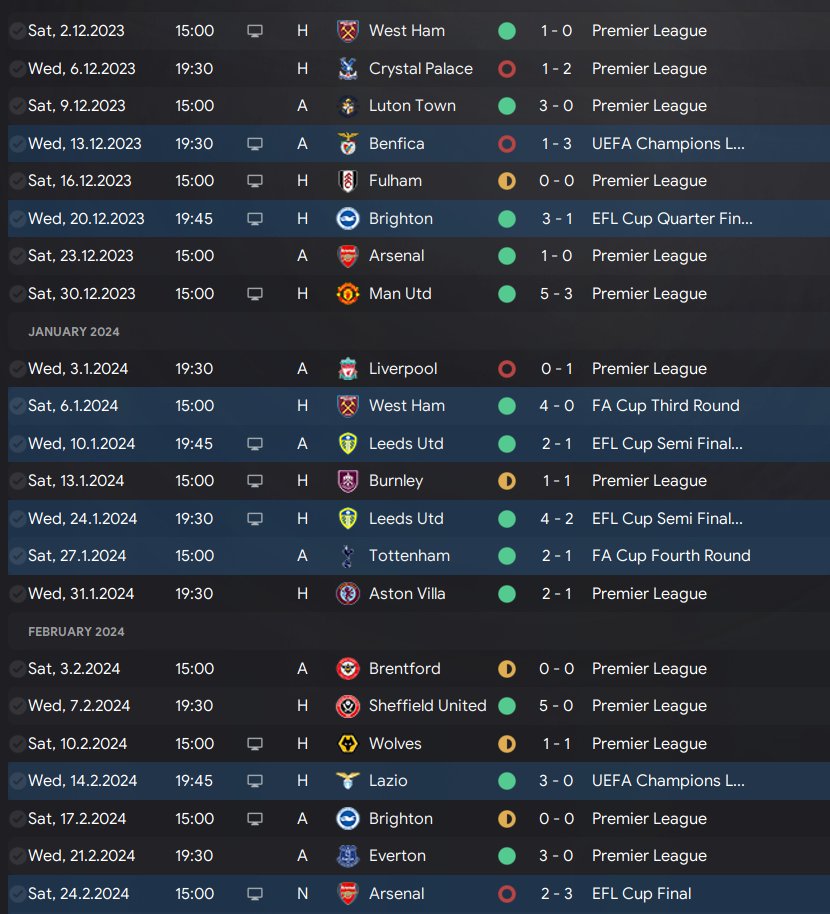Click the red loss indicator on the Liverpool match
830x914 pixels.
(x=507, y=369)
